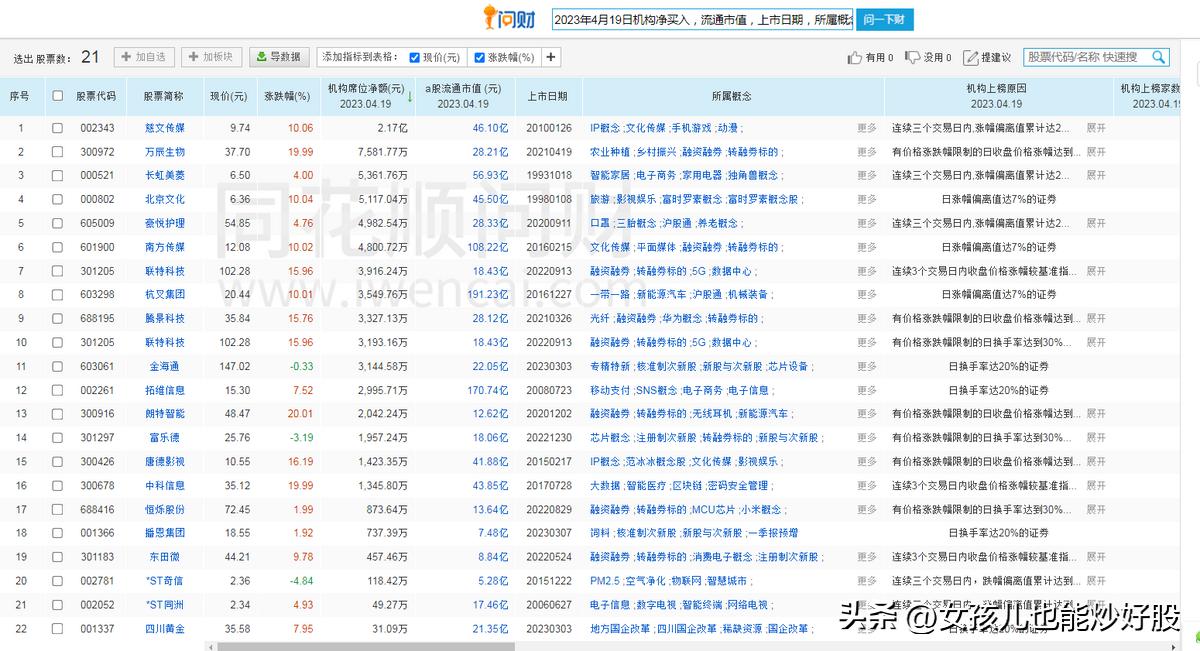Screen dimensions: 1200x651
Task: Uncheck the 涨跌幅(%) indicator checkbox
Action: (x=480, y=57)
